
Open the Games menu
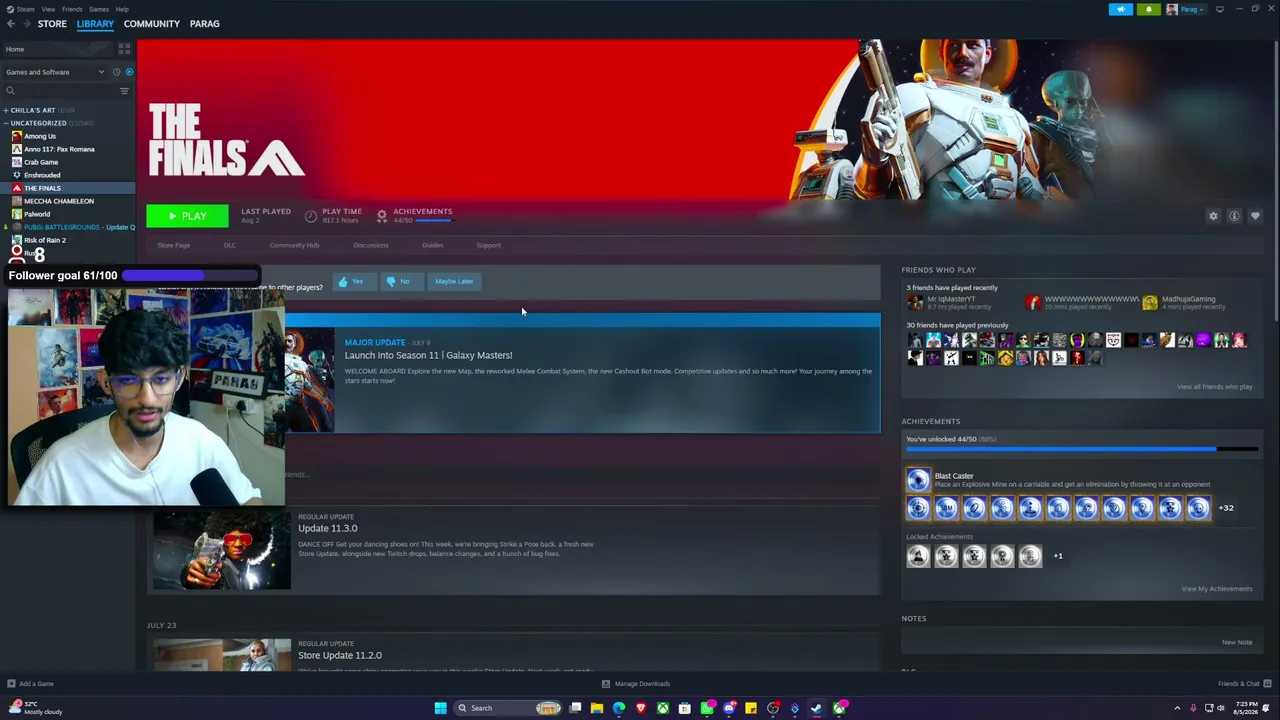pyautogui.click(x=99, y=9)
